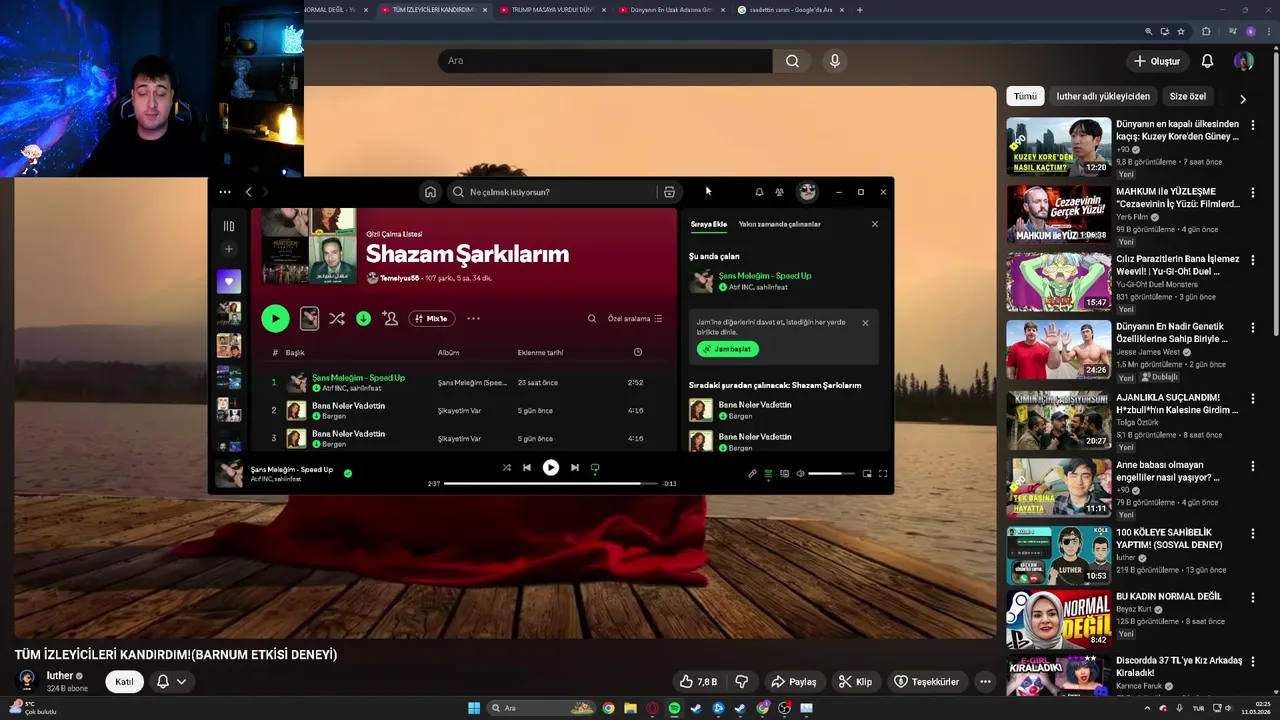
Task: Open YouTube notifications bell
Action: pyautogui.click(x=1207, y=61)
